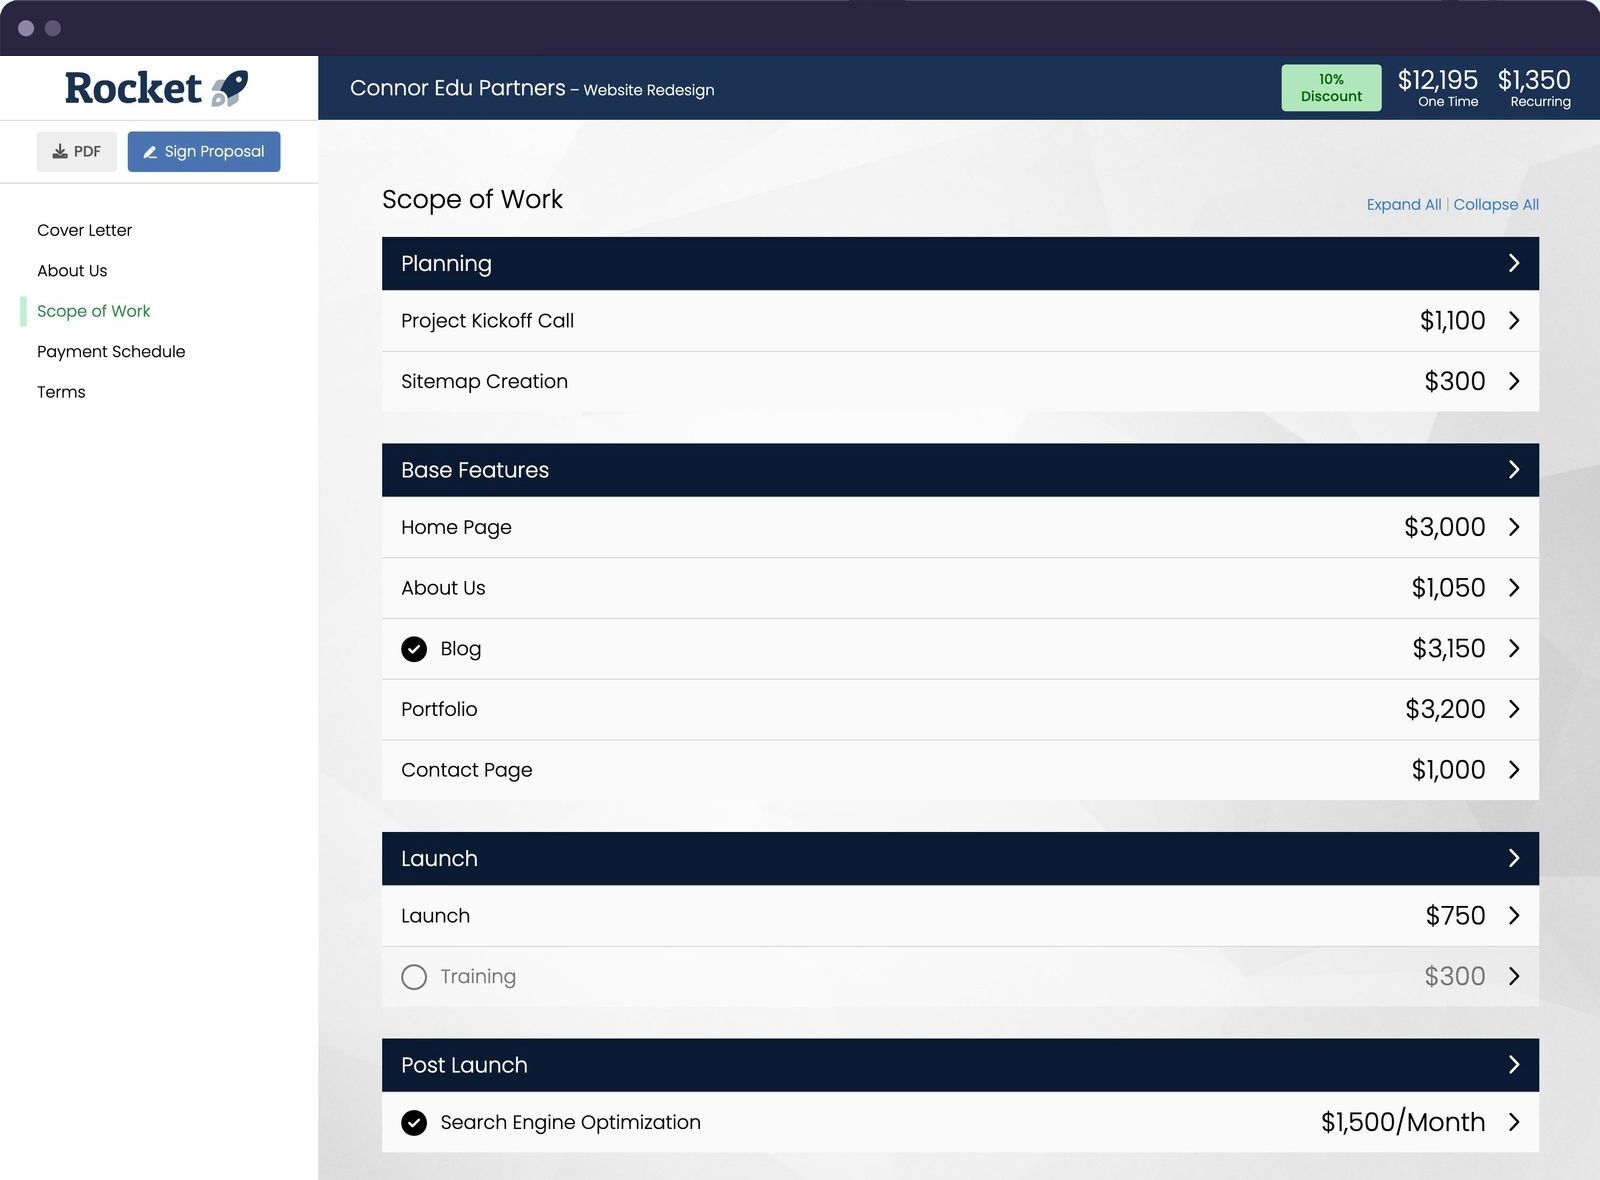The height and width of the screenshot is (1180, 1600).
Task: Open the Search Engine Optimization detail chevron
Action: (1516, 1122)
